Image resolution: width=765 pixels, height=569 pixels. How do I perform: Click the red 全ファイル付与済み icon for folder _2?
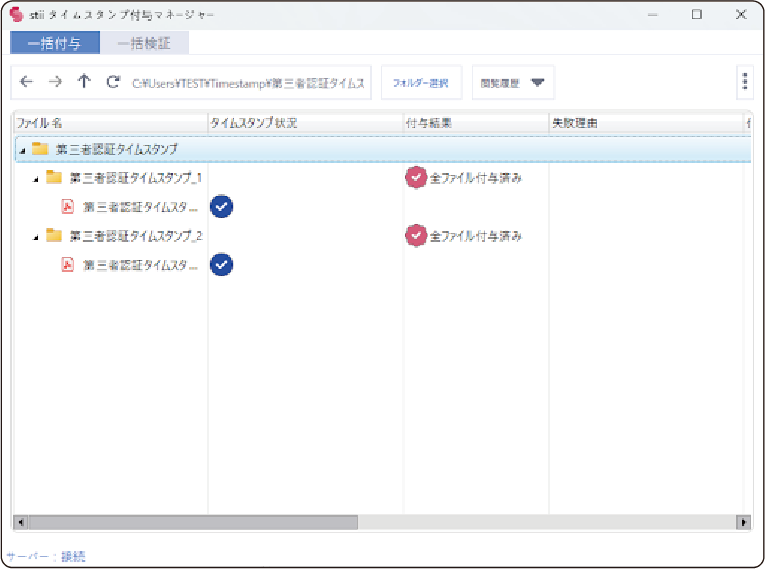pyautogui.click(x=416, y=236)
